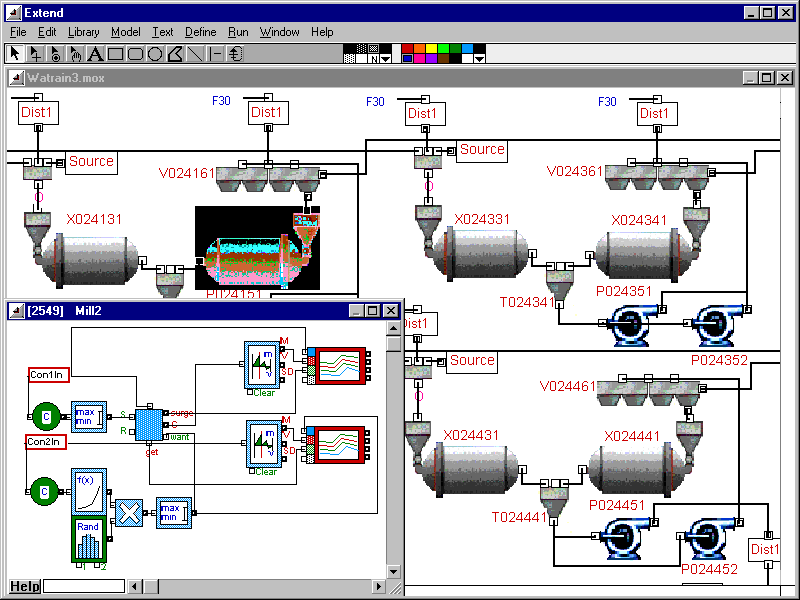Click the shuffle layers tool icon
This screenshot has width=800, height=600.
coord(235,54)
